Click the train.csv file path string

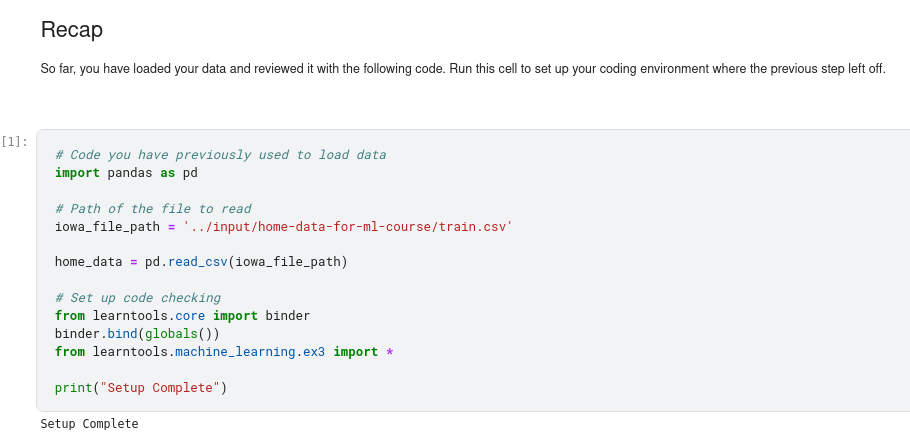[348, 227]
